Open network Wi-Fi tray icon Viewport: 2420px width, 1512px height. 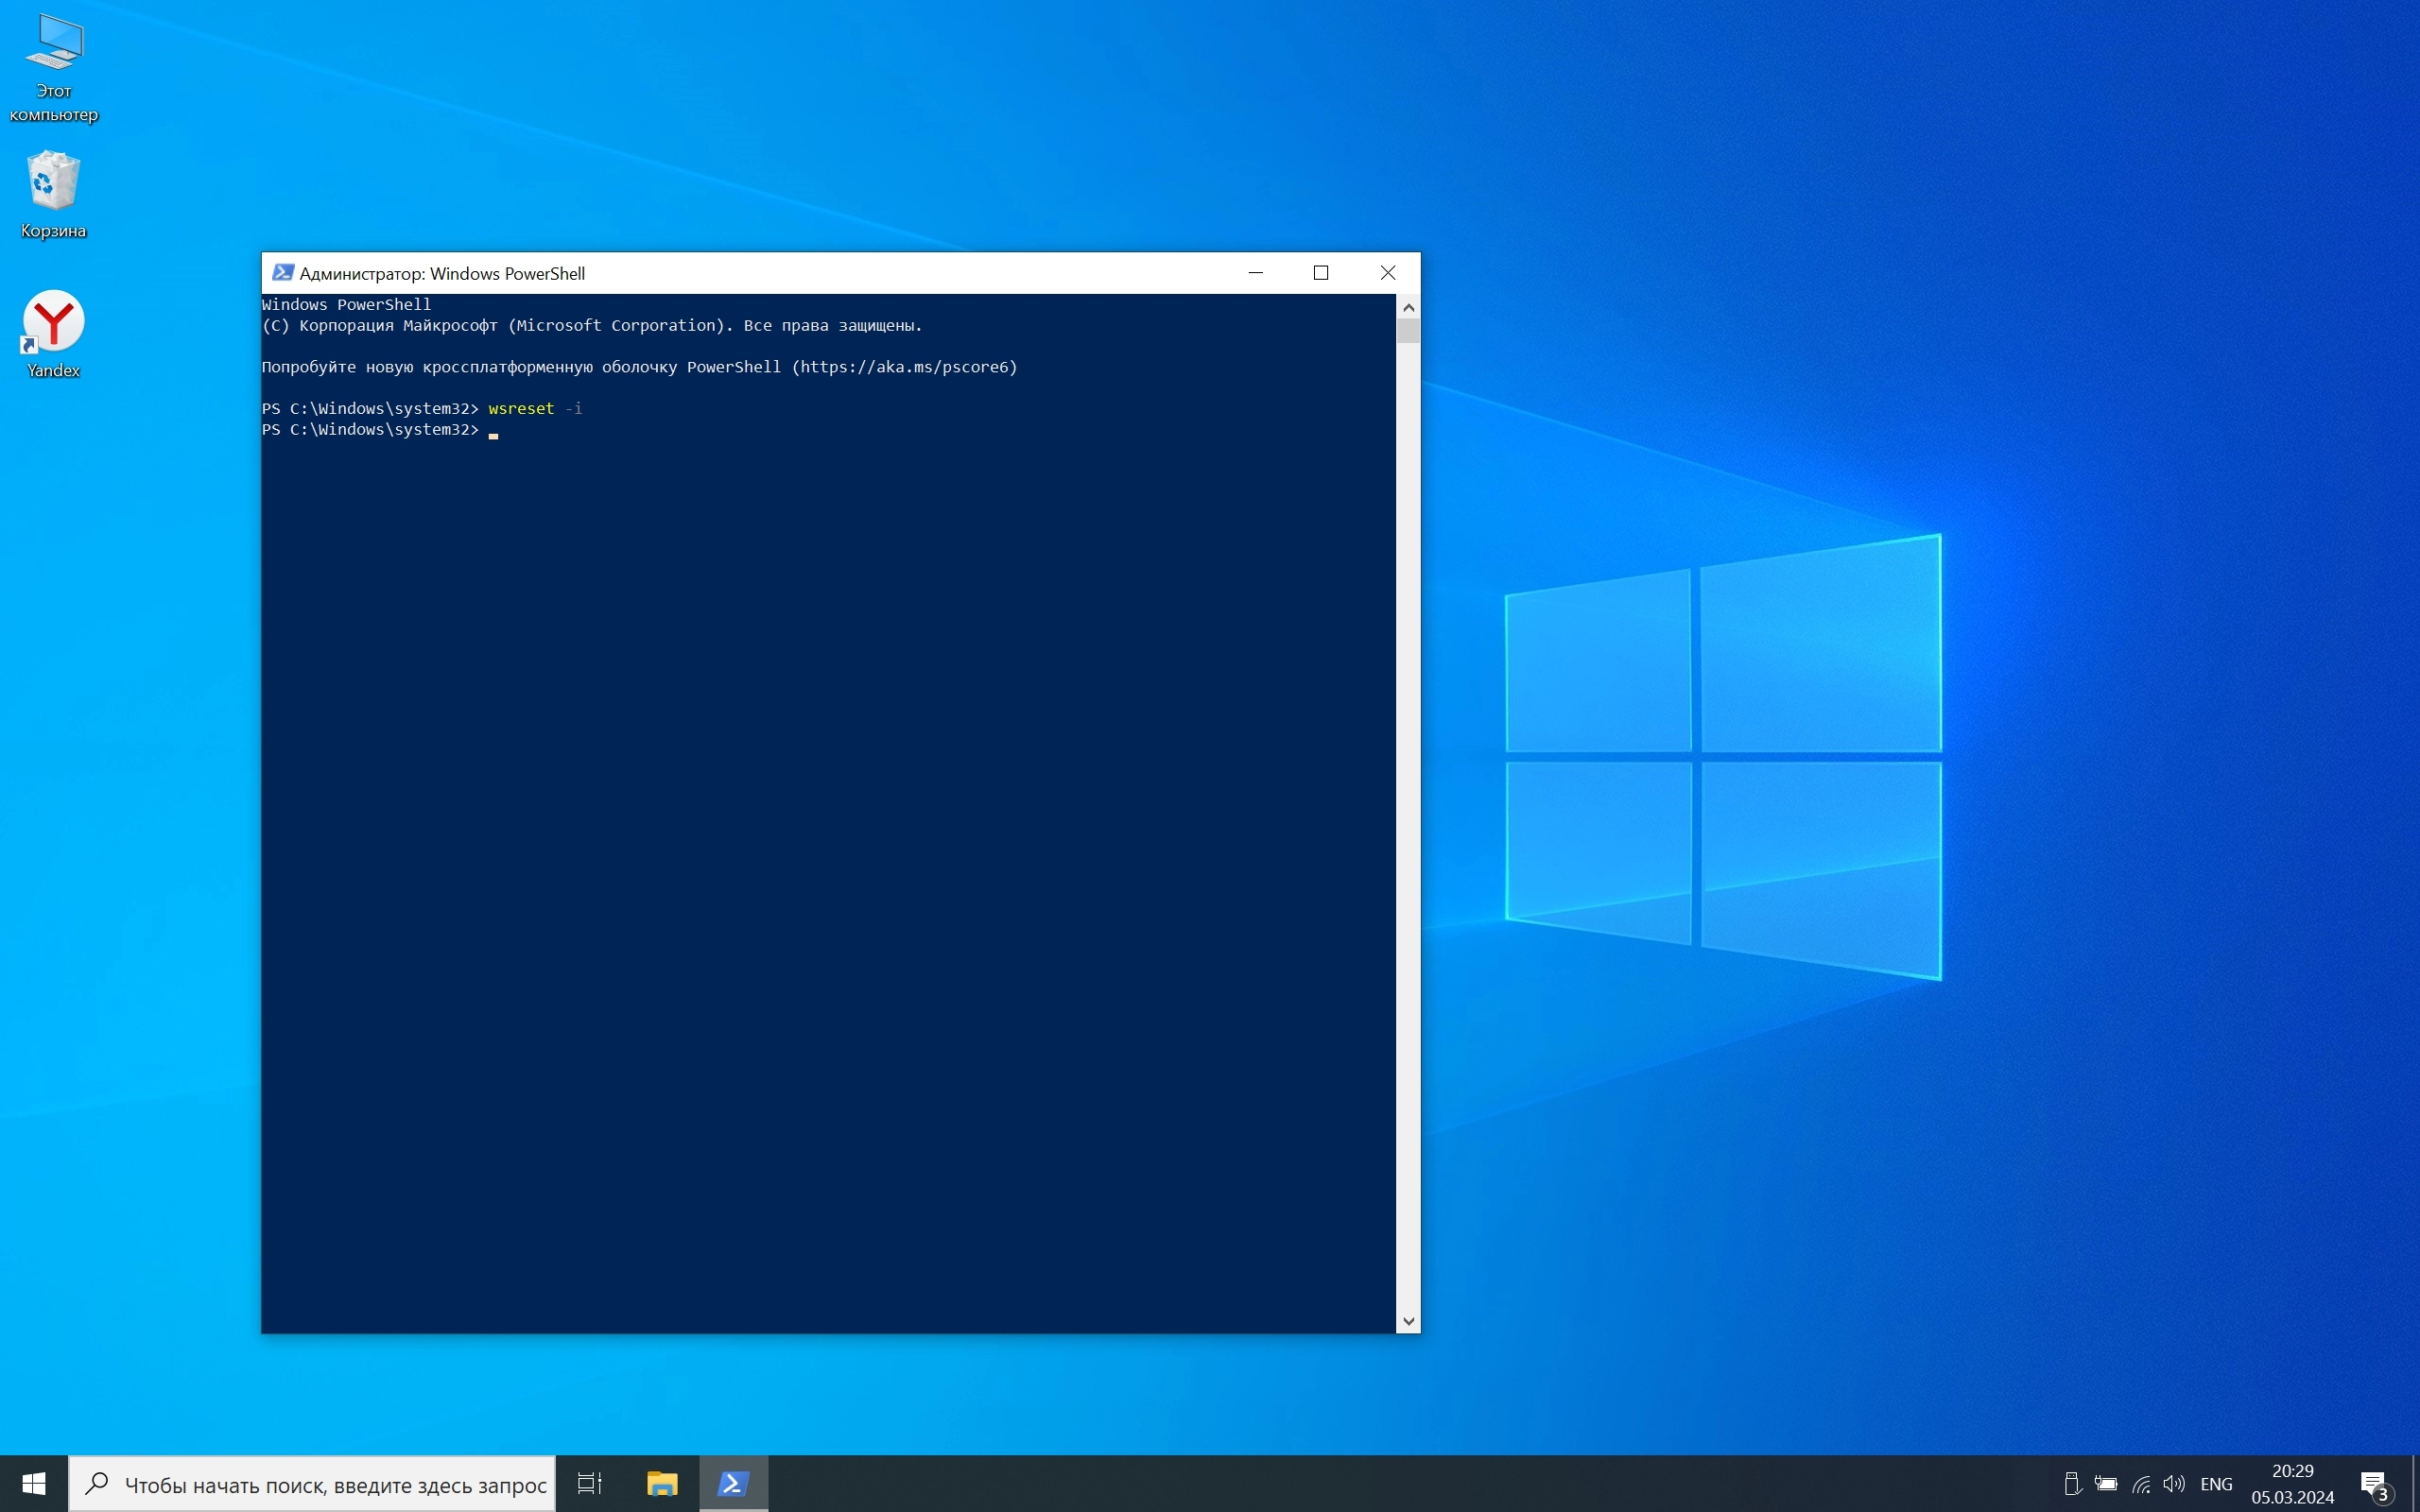(x=2140, y=1484)
